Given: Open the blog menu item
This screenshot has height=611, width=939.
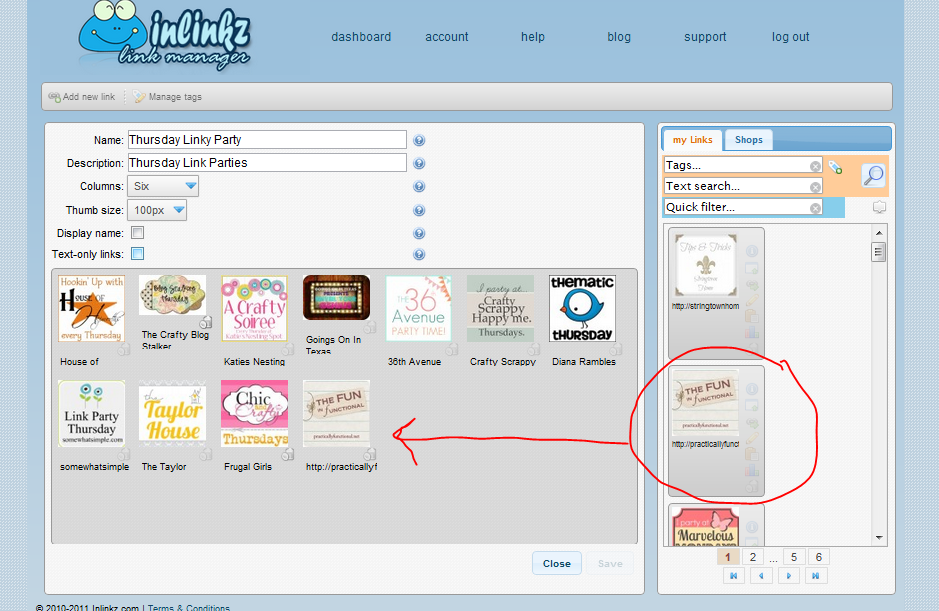Looking at the screenshot, I should pos(619,37).
